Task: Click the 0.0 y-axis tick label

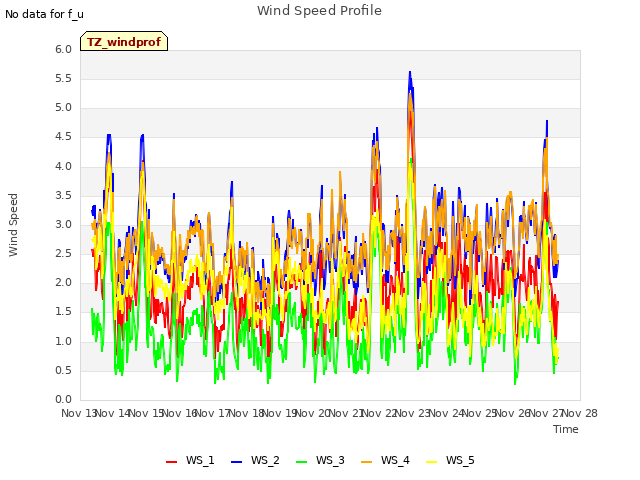Action: point(63,400)
